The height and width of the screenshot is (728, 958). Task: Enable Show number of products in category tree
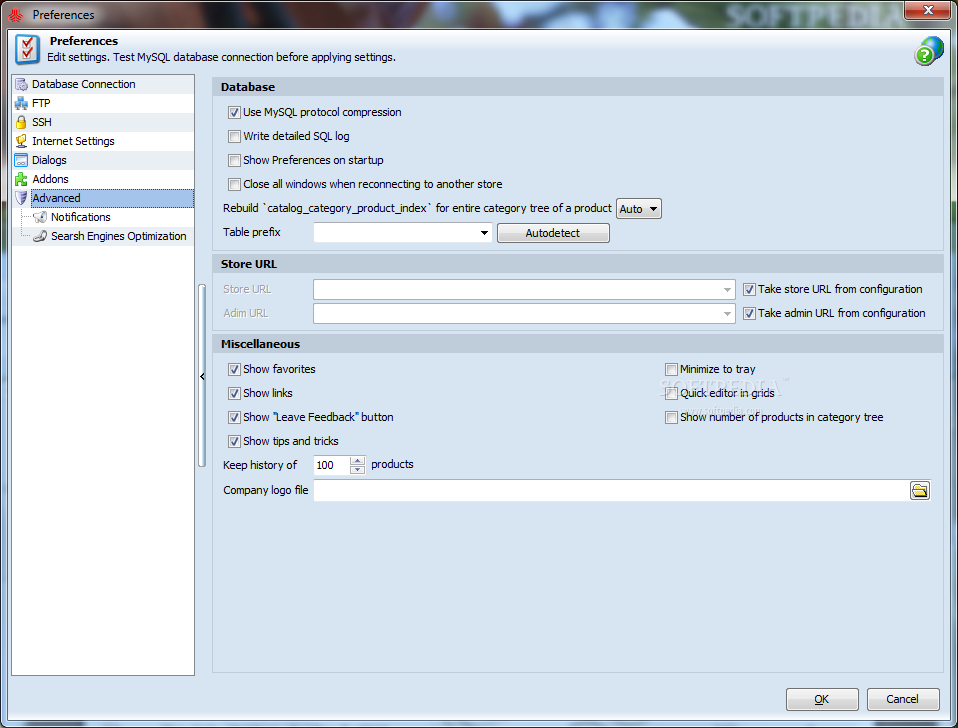(x=671, y=417)
